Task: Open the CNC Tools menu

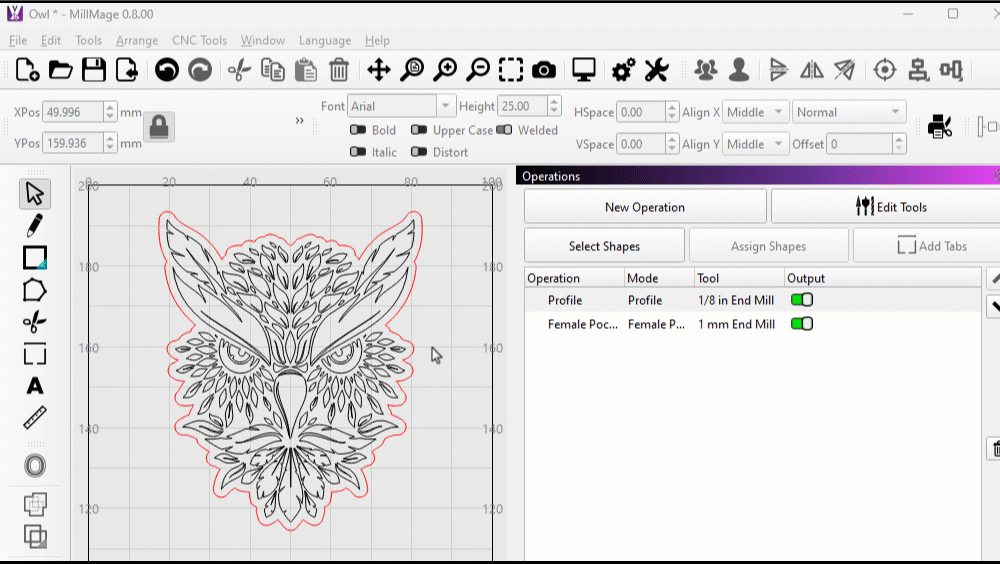Action: 199,40
